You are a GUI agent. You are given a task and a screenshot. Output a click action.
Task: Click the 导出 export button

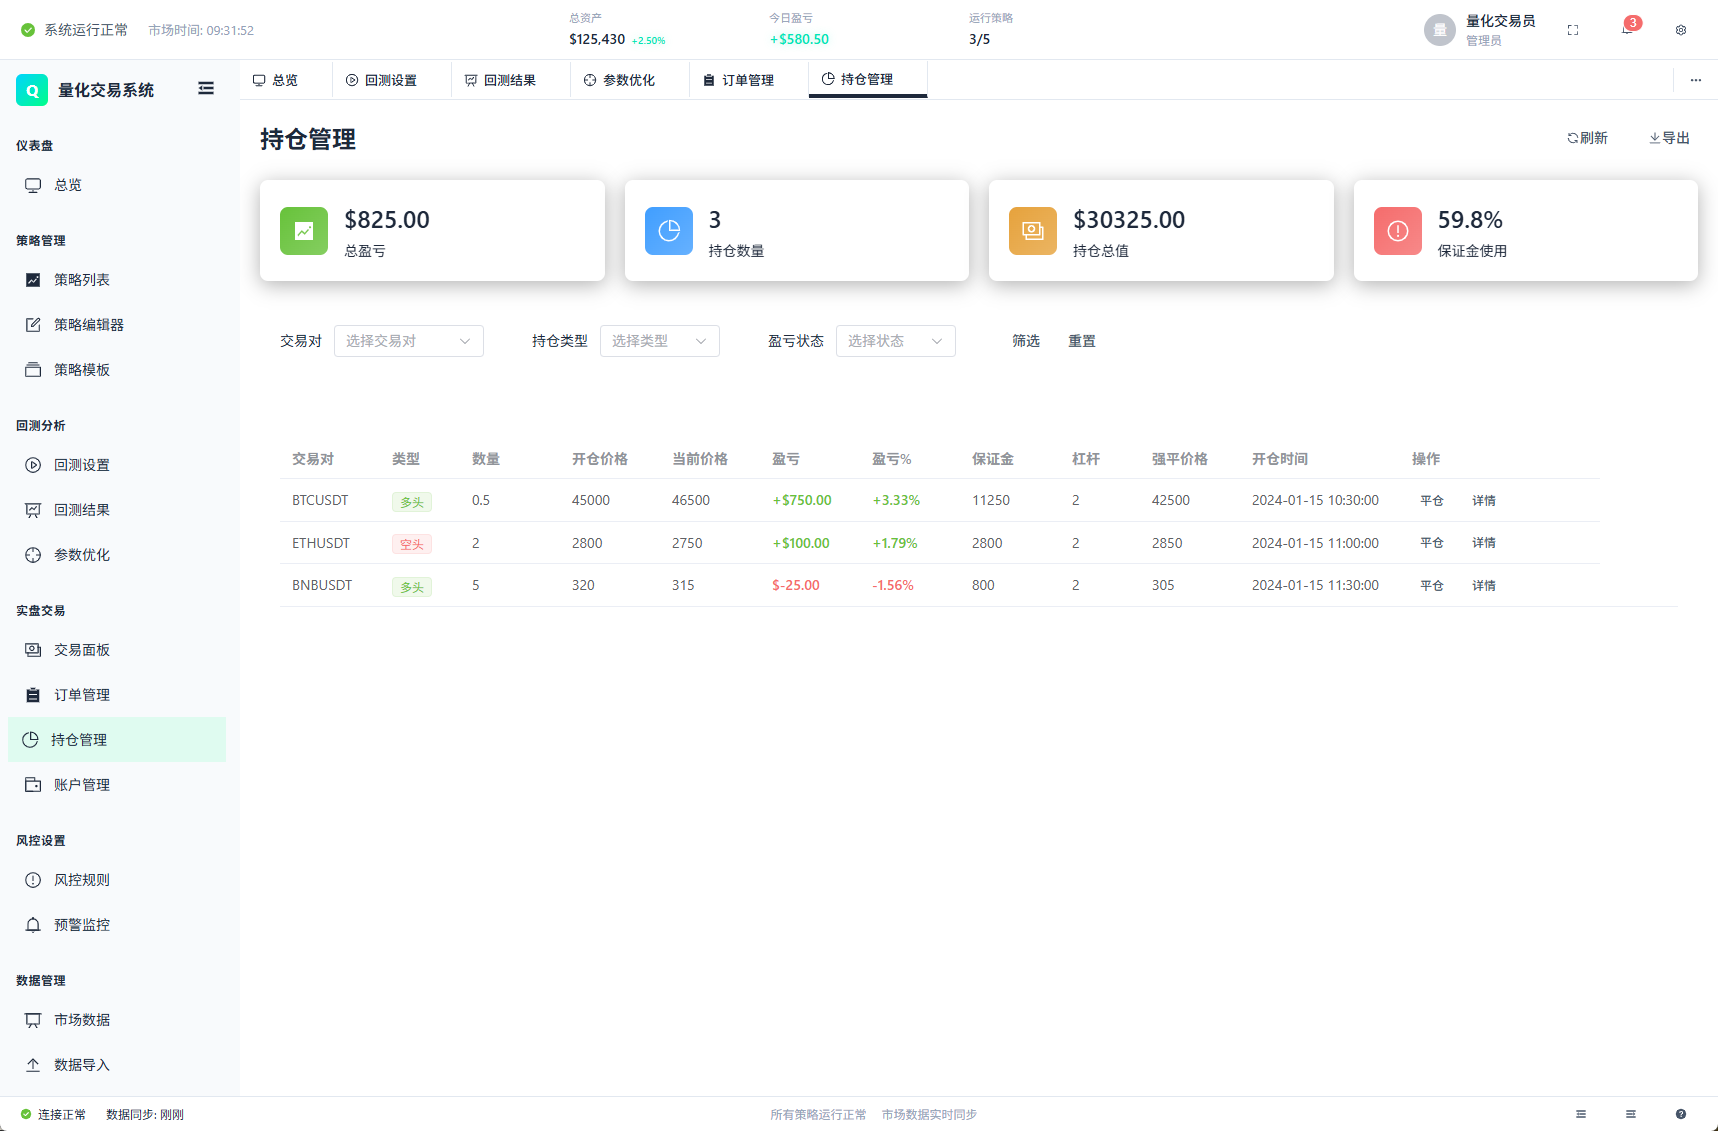(x=1669, y=138)
